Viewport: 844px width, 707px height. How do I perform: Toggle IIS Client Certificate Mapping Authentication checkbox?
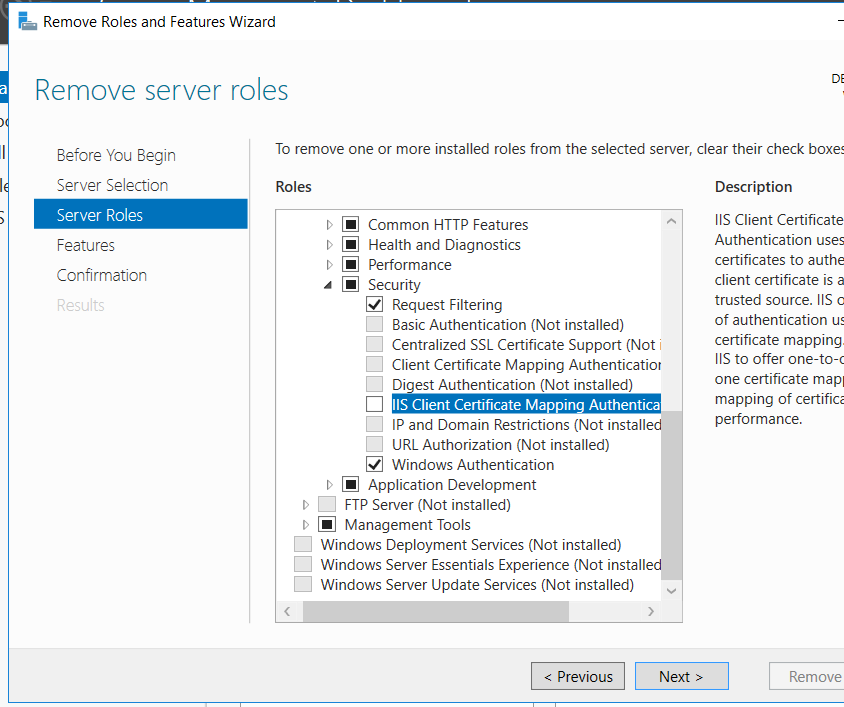pos(375,405)
